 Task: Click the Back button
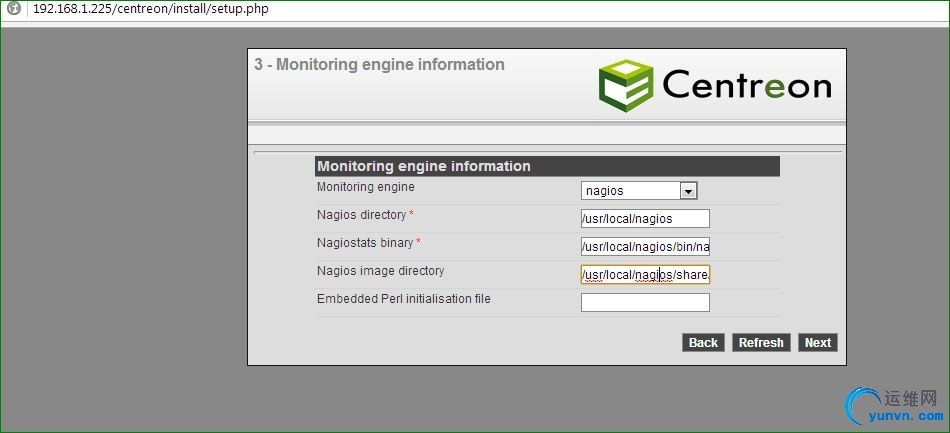coord(703,343)
